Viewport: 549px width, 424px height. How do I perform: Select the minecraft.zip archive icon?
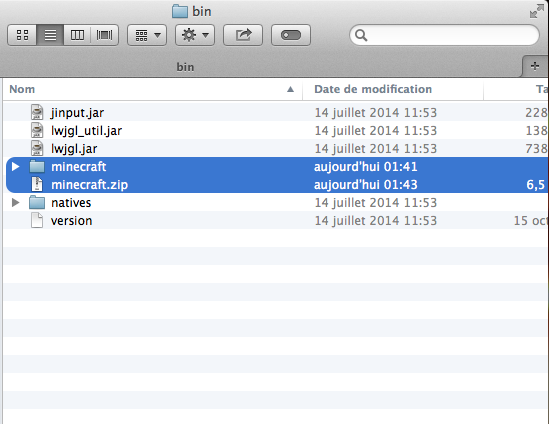tap(37, 184)
